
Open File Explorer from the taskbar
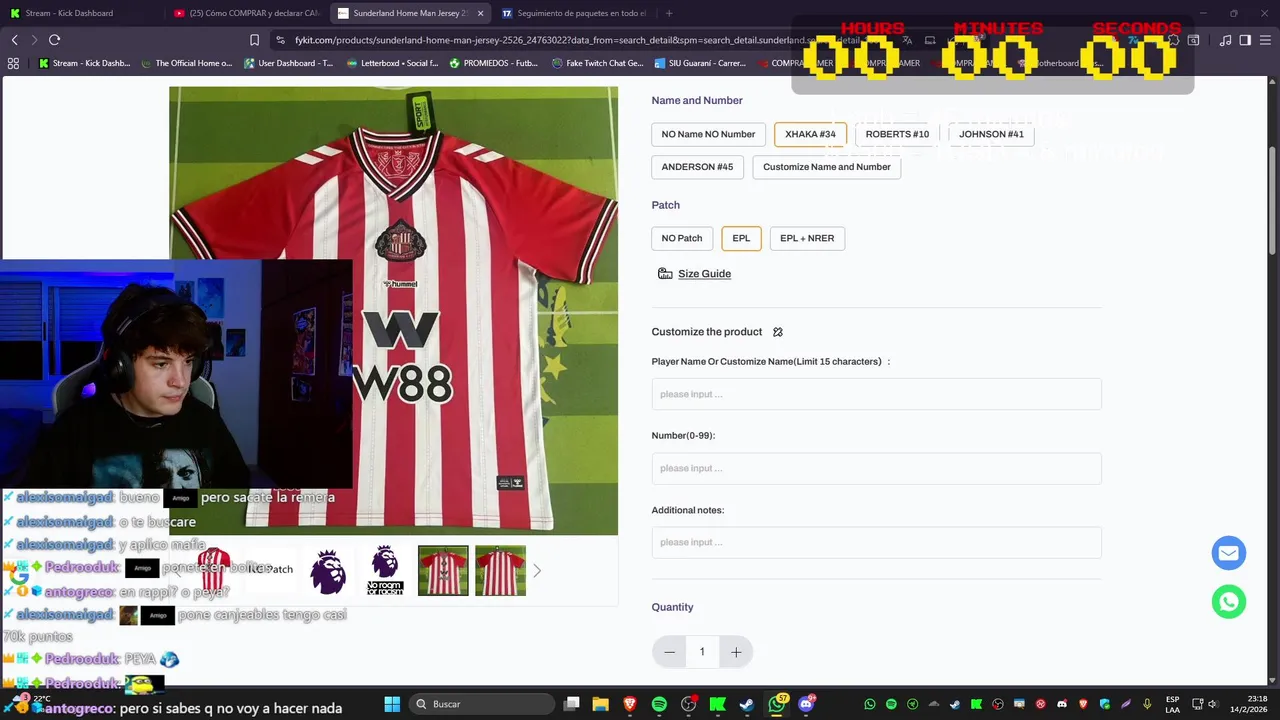click(600, 704)
